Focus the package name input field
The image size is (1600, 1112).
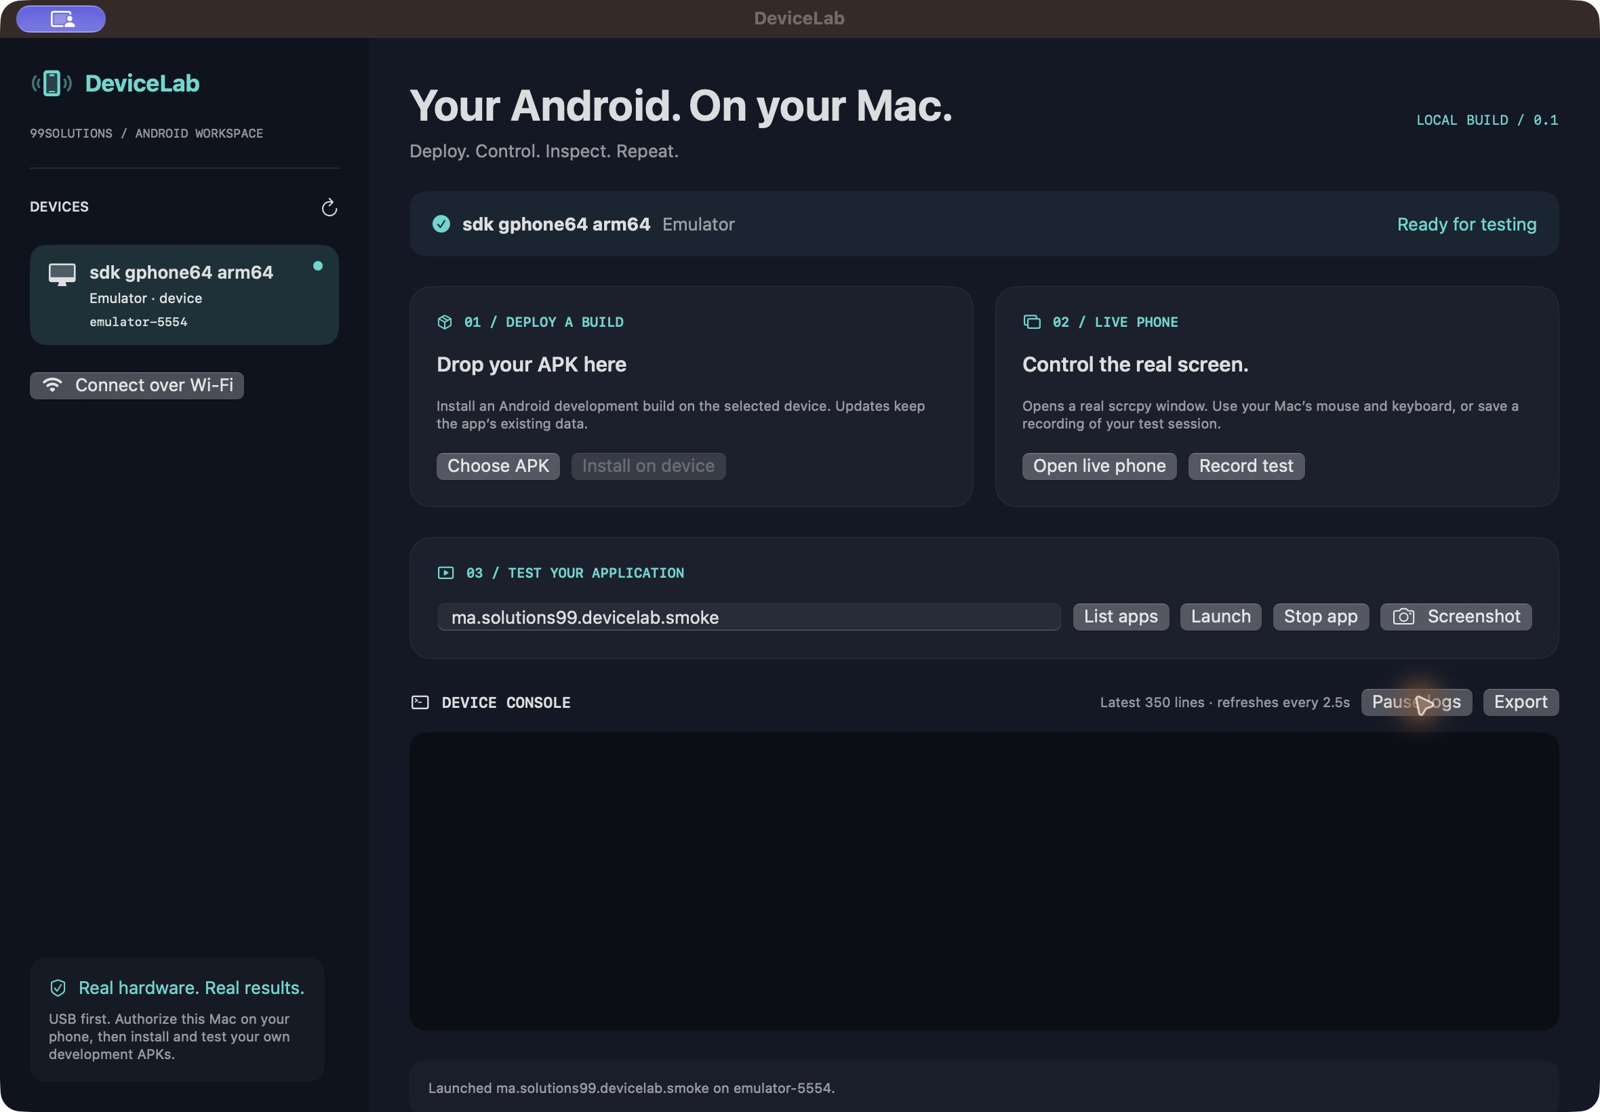point(749,617)
